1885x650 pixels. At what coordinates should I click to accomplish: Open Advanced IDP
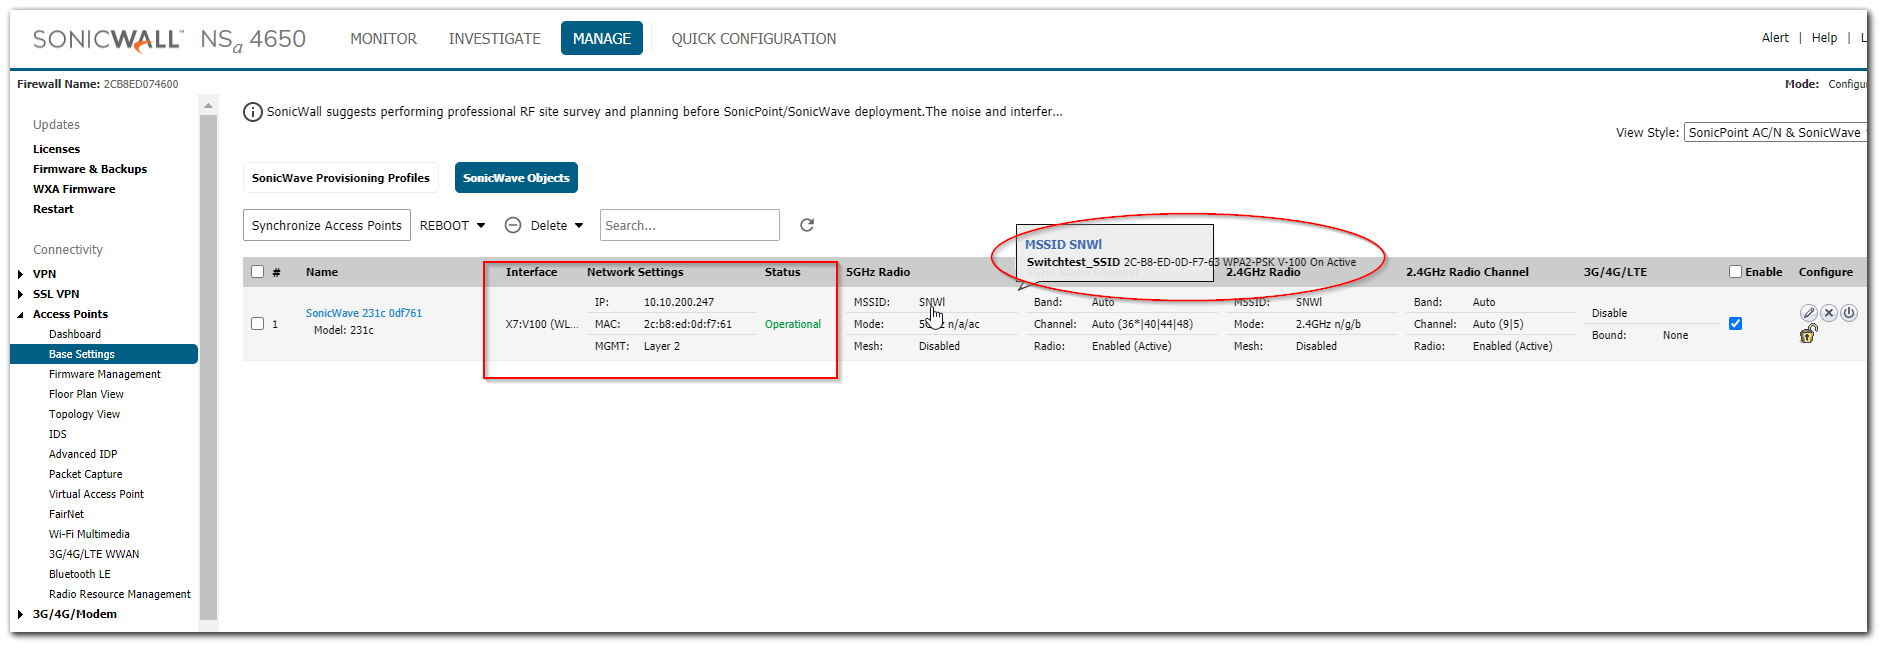click(x=83, y=454)
